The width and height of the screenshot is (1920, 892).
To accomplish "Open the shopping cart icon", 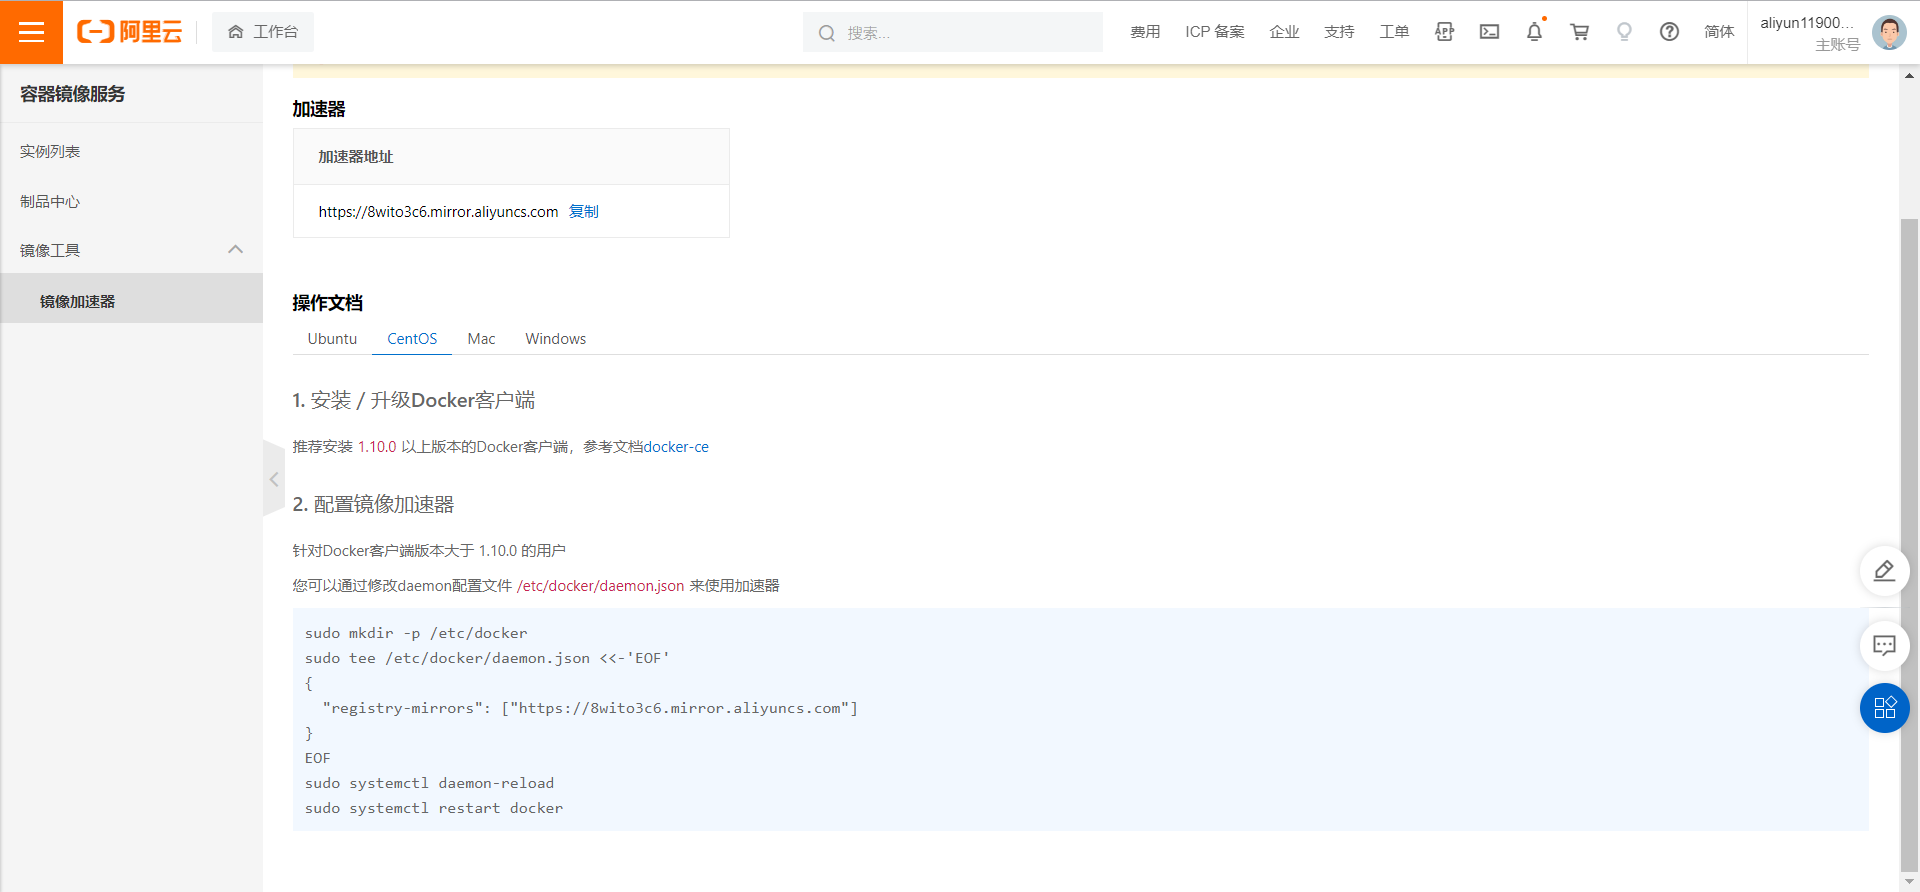I will point(1579,32).
